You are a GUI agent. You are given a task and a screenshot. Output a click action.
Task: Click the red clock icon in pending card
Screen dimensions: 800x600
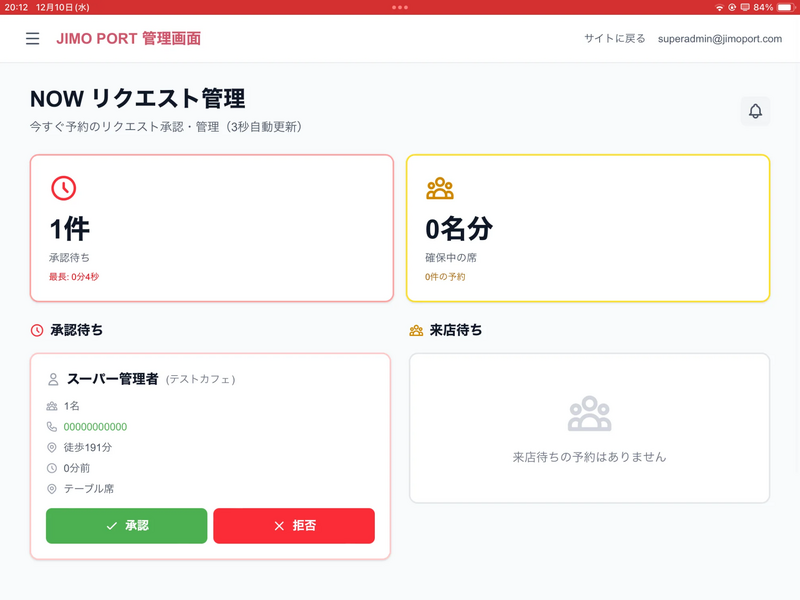click(63, 188)
